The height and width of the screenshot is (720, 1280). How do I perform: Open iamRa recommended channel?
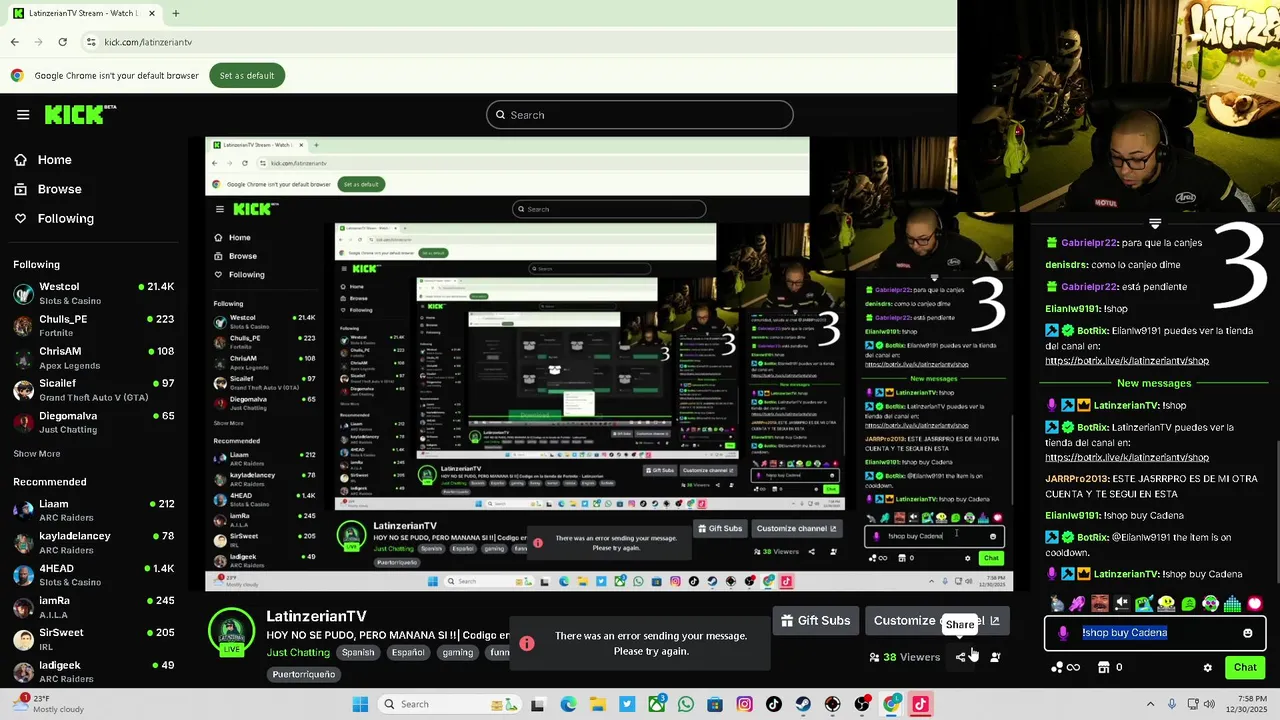pyautogui.click(x=94, y=606)
